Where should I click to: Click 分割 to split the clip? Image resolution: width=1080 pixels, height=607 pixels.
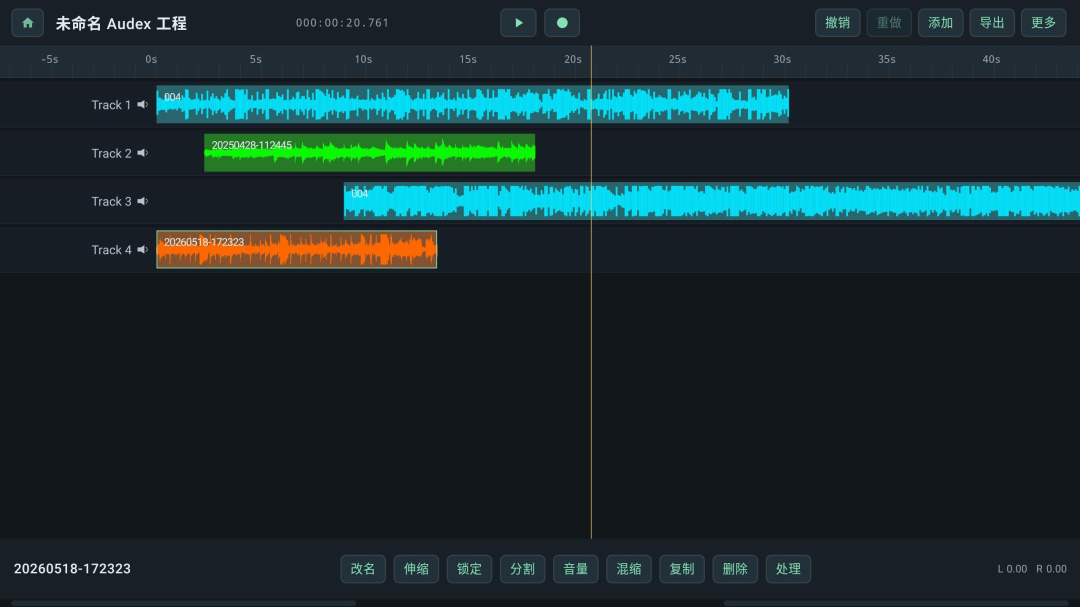(522, 569)
